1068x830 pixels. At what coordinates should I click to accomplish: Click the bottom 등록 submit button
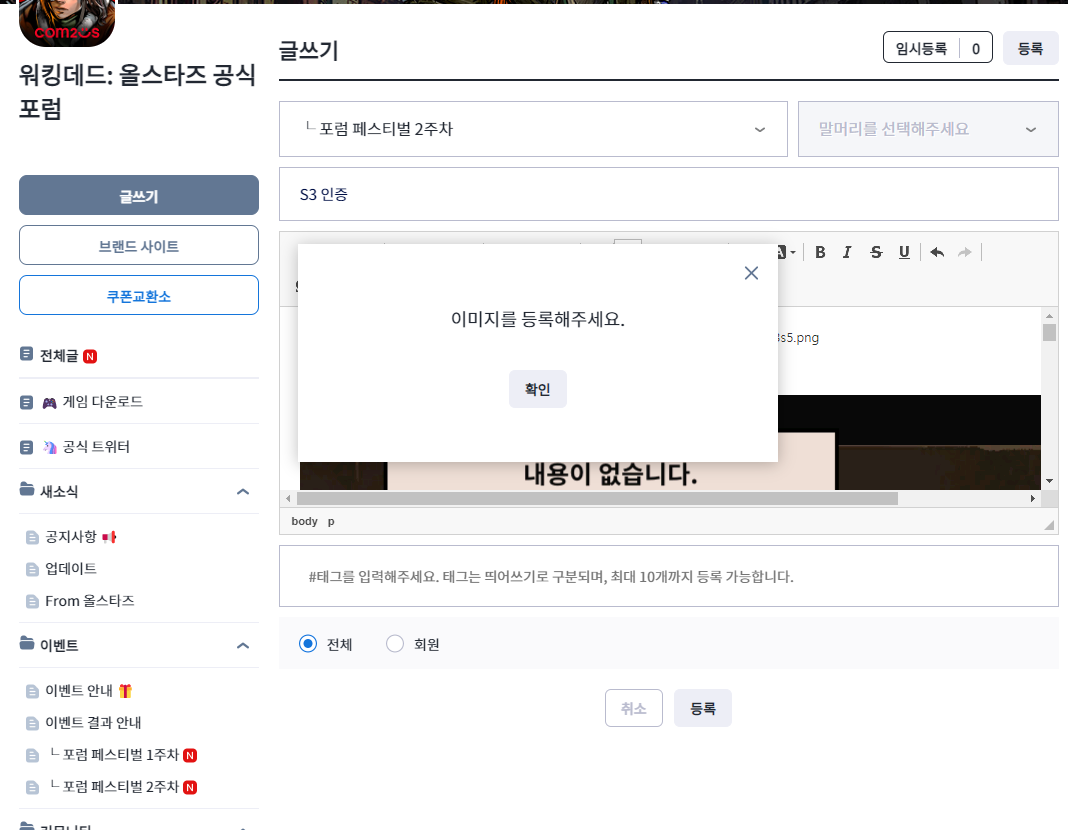(703, 708)
